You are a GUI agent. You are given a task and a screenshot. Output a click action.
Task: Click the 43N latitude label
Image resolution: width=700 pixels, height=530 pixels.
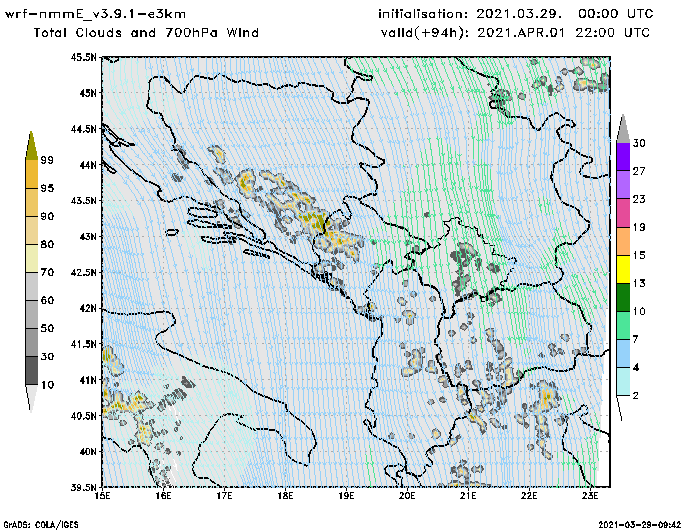coord(88,236)
